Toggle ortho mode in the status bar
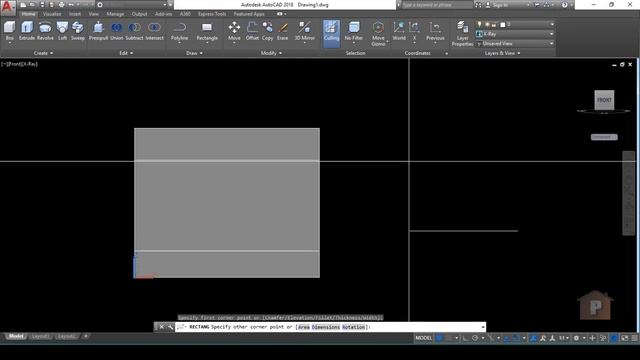The image size is (640, 360). click(x=466, y=338)
